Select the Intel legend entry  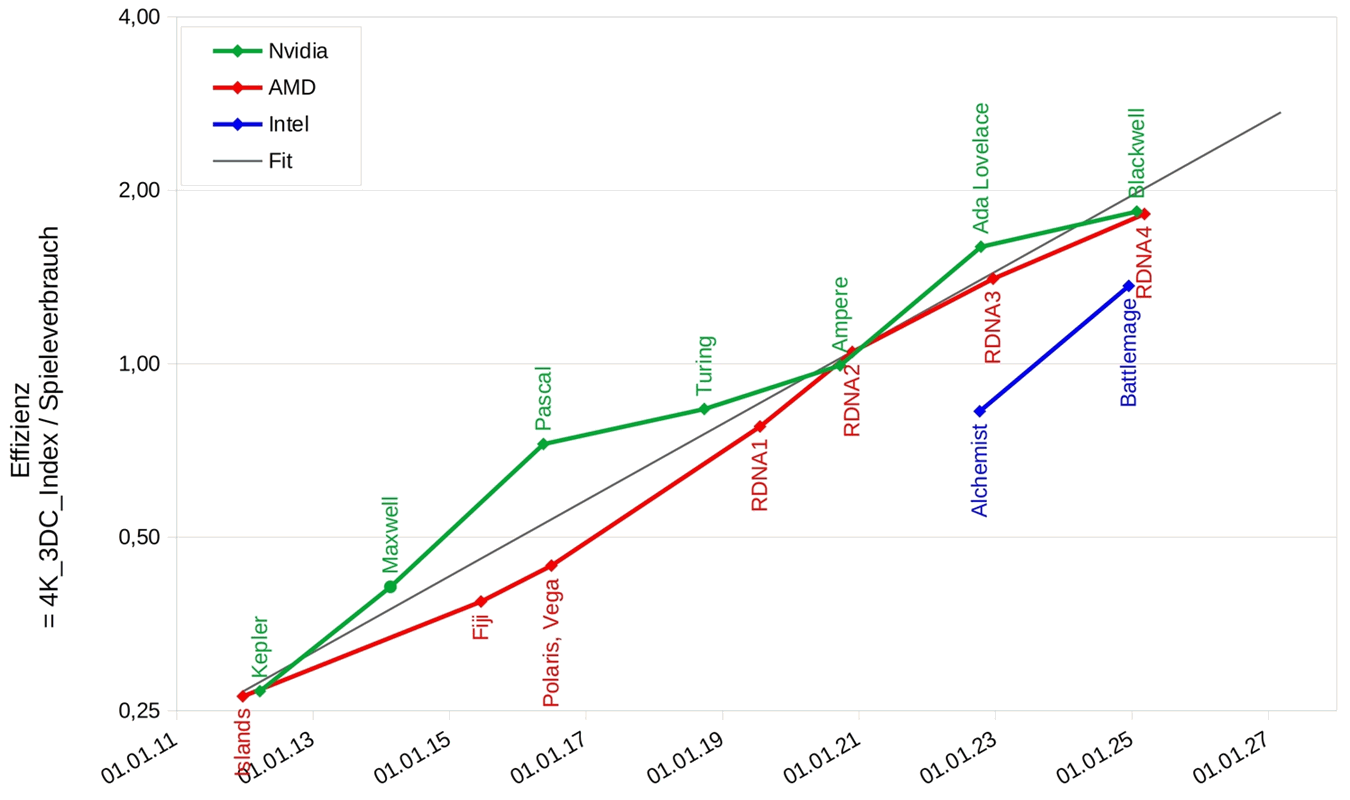[x=289, y=124]
